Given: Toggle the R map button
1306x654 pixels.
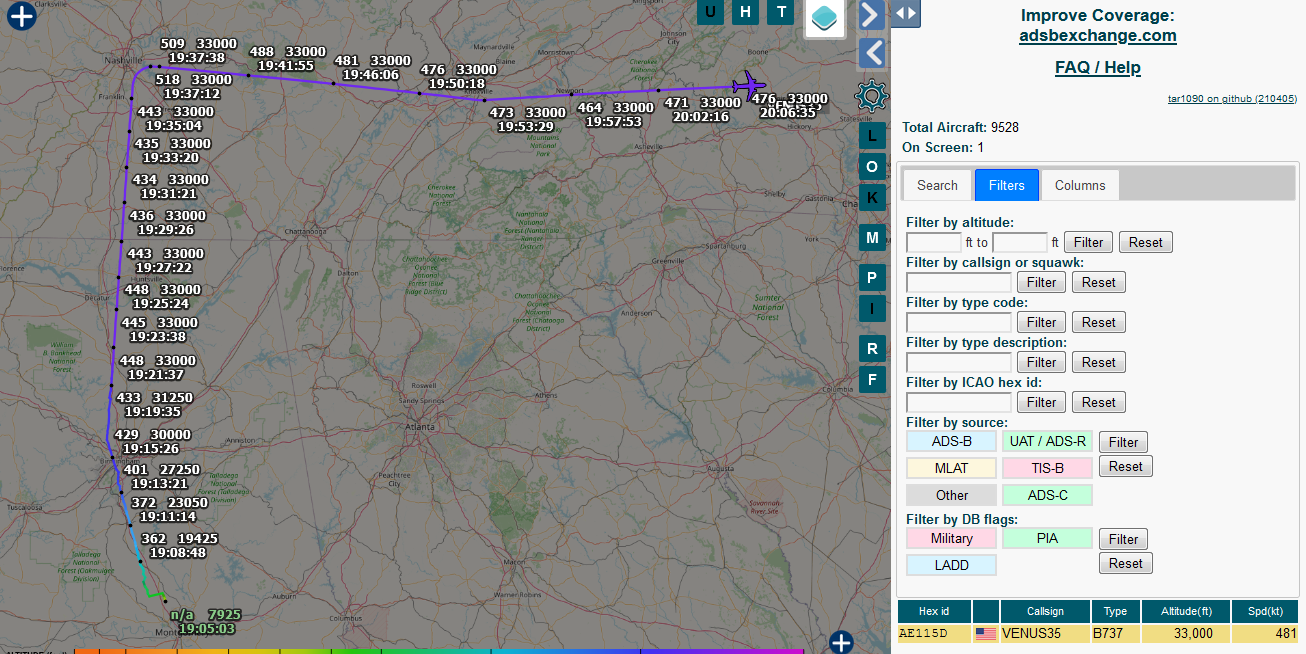Looking at the screenshot, I should coord(872,349).
